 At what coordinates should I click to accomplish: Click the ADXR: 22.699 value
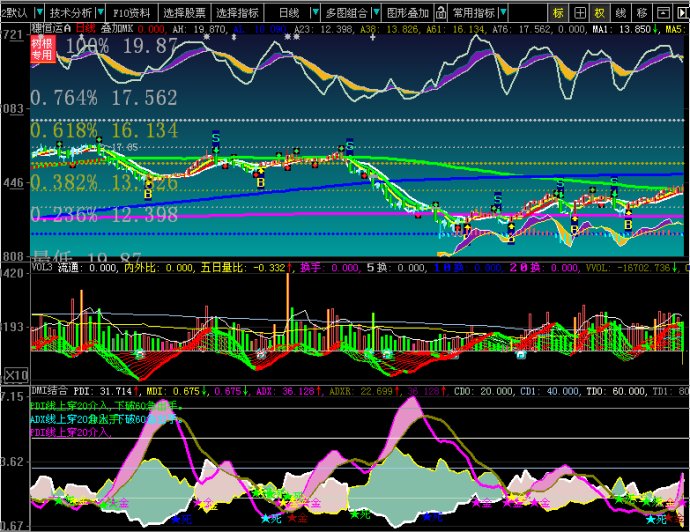coord(365,391)
